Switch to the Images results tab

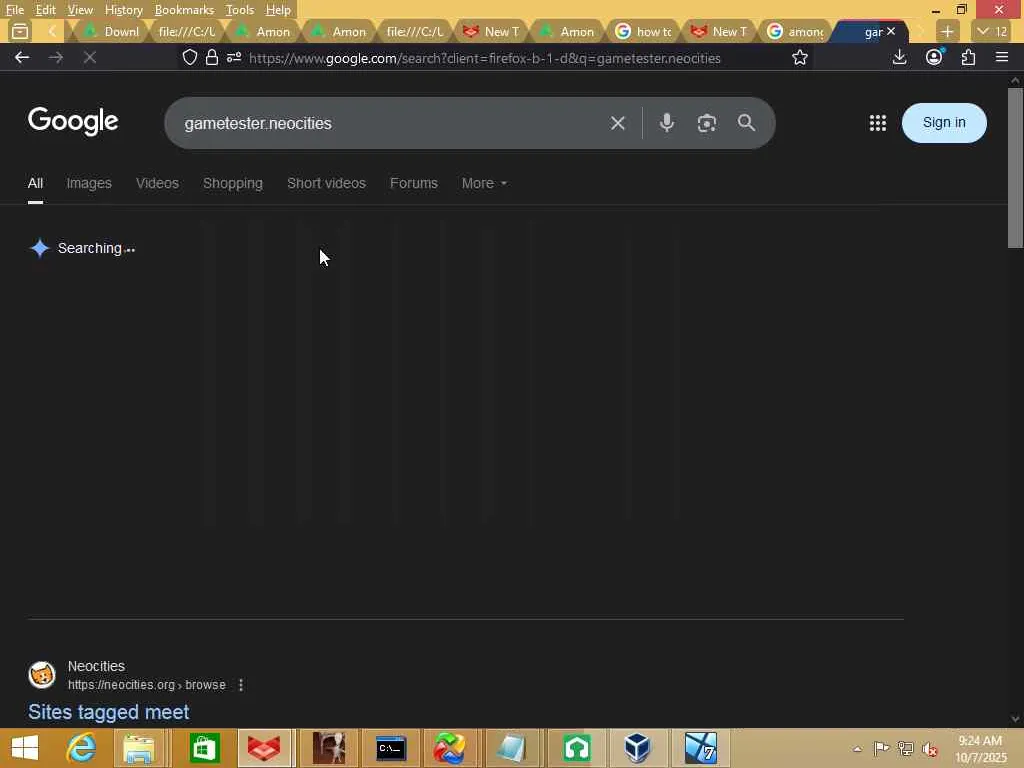click(89, 184)
